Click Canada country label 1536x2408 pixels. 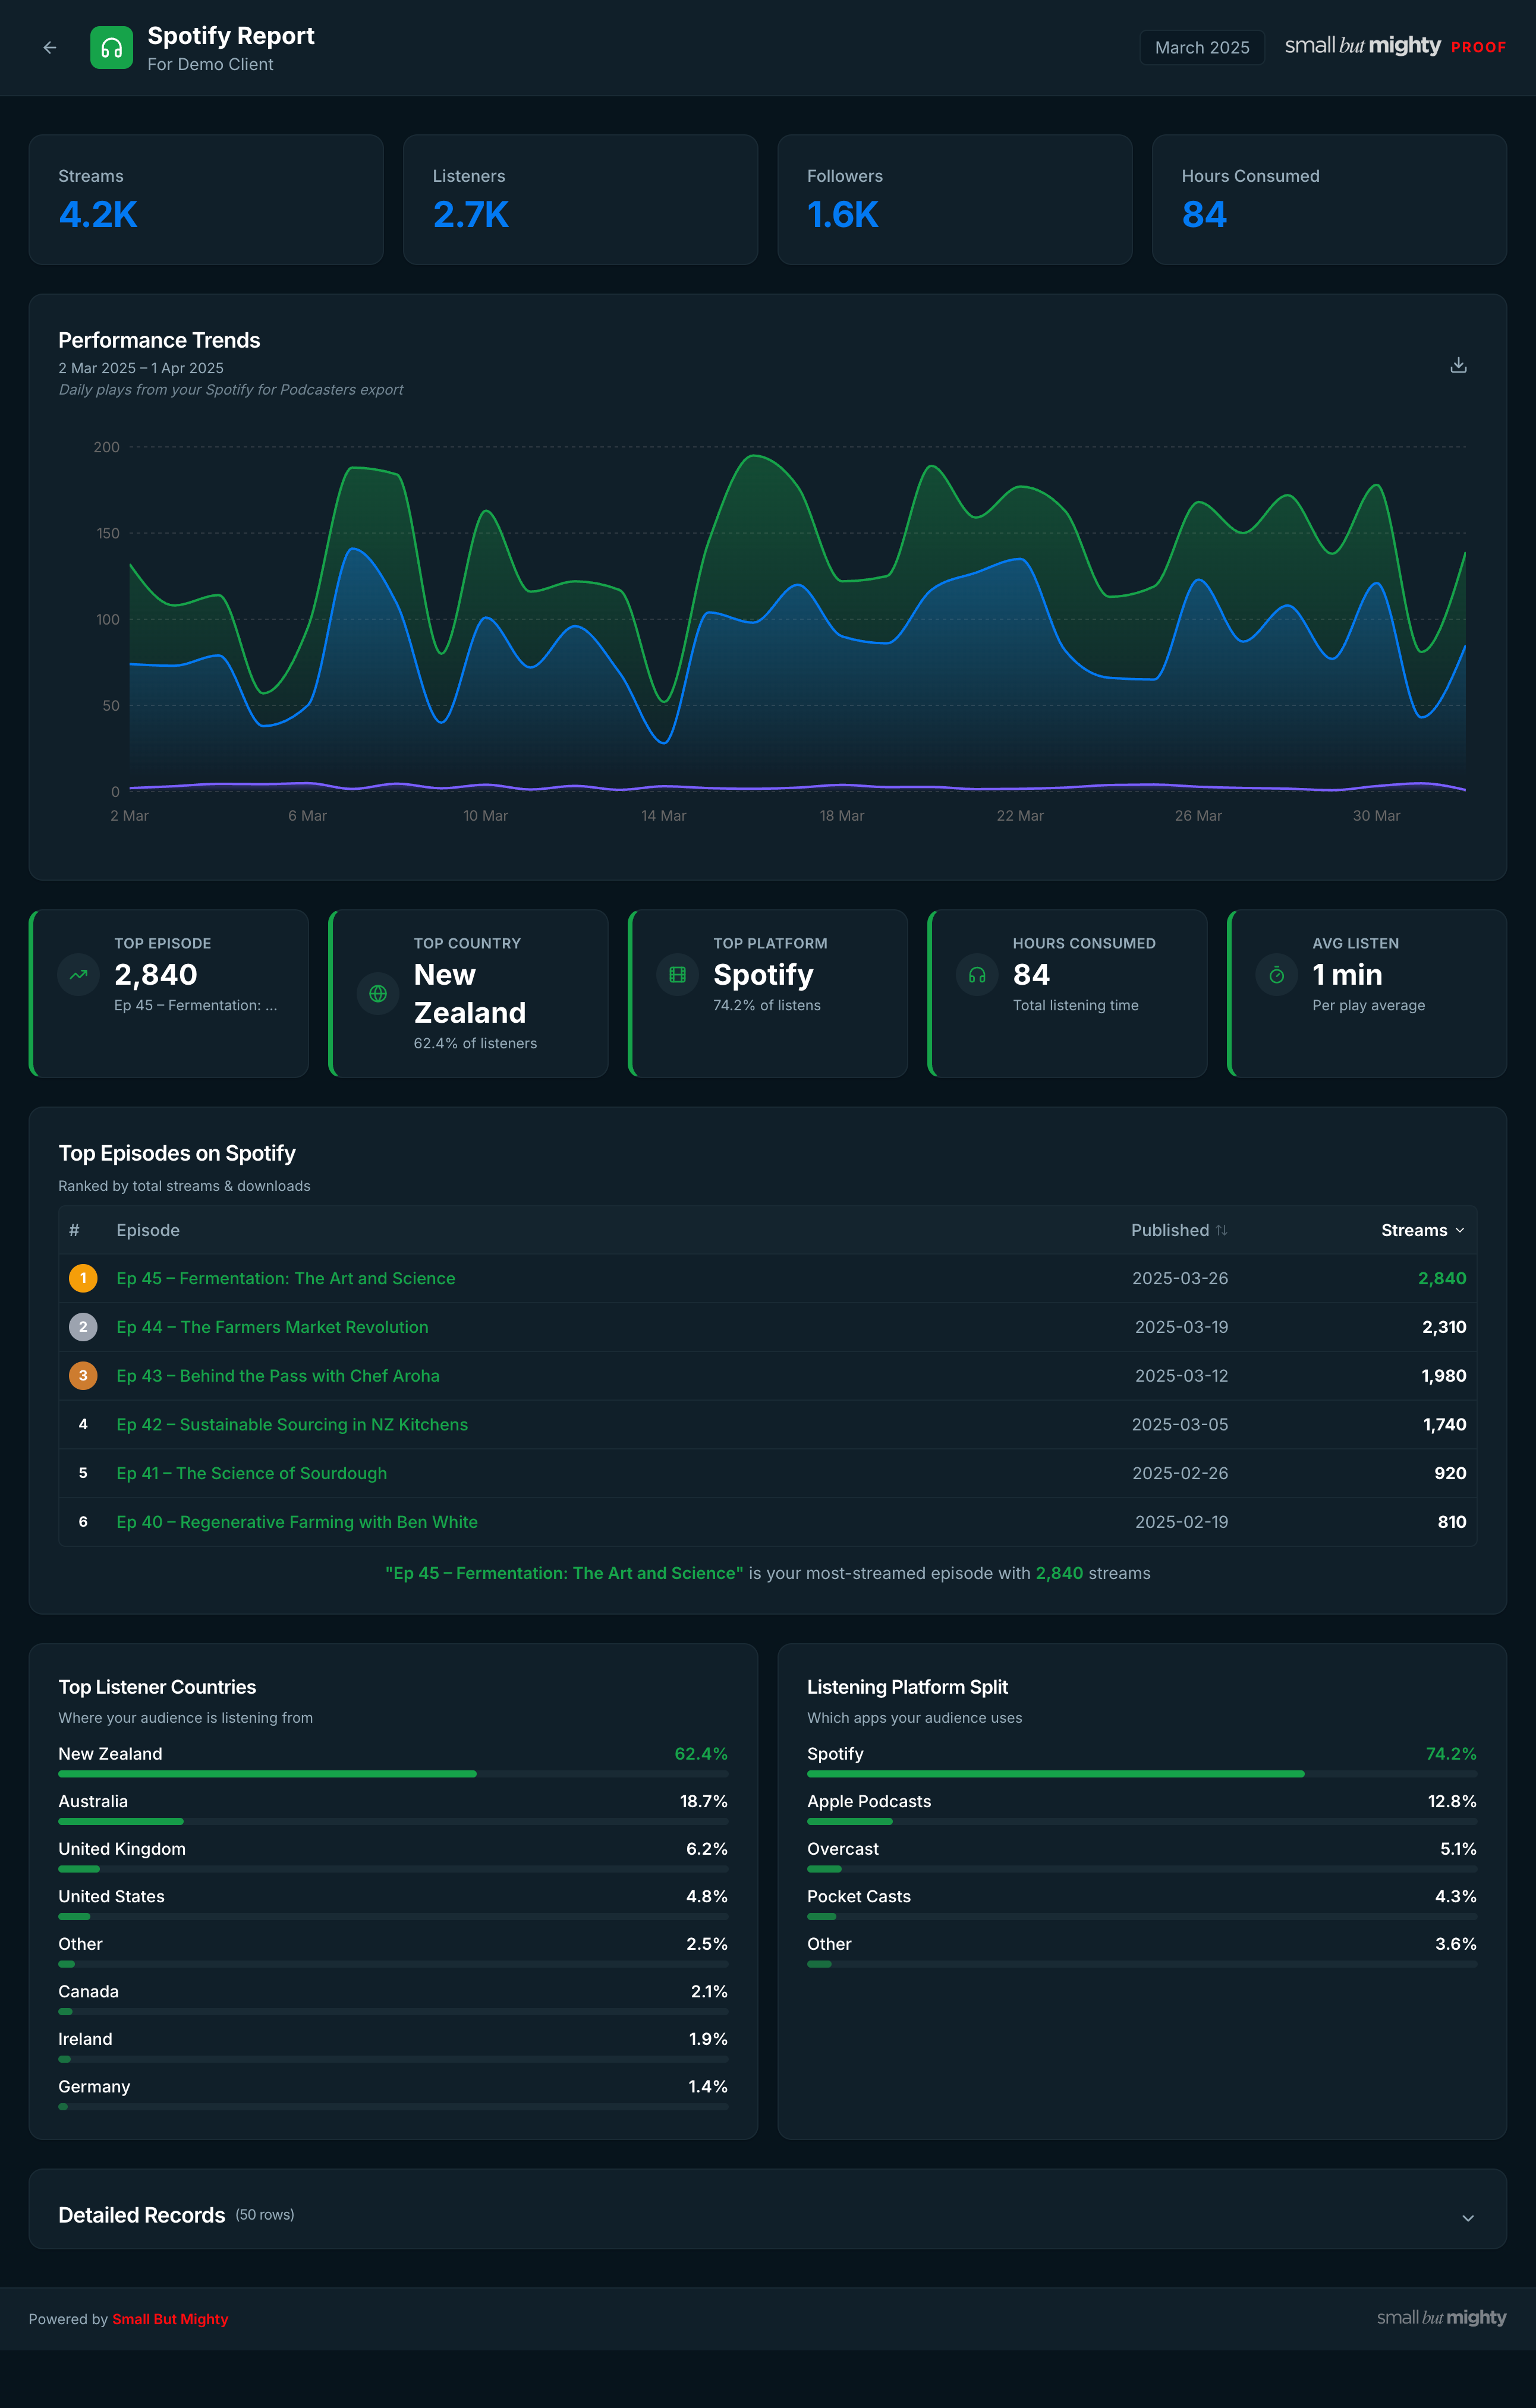pyautogui.click(x=88, y=1991)
